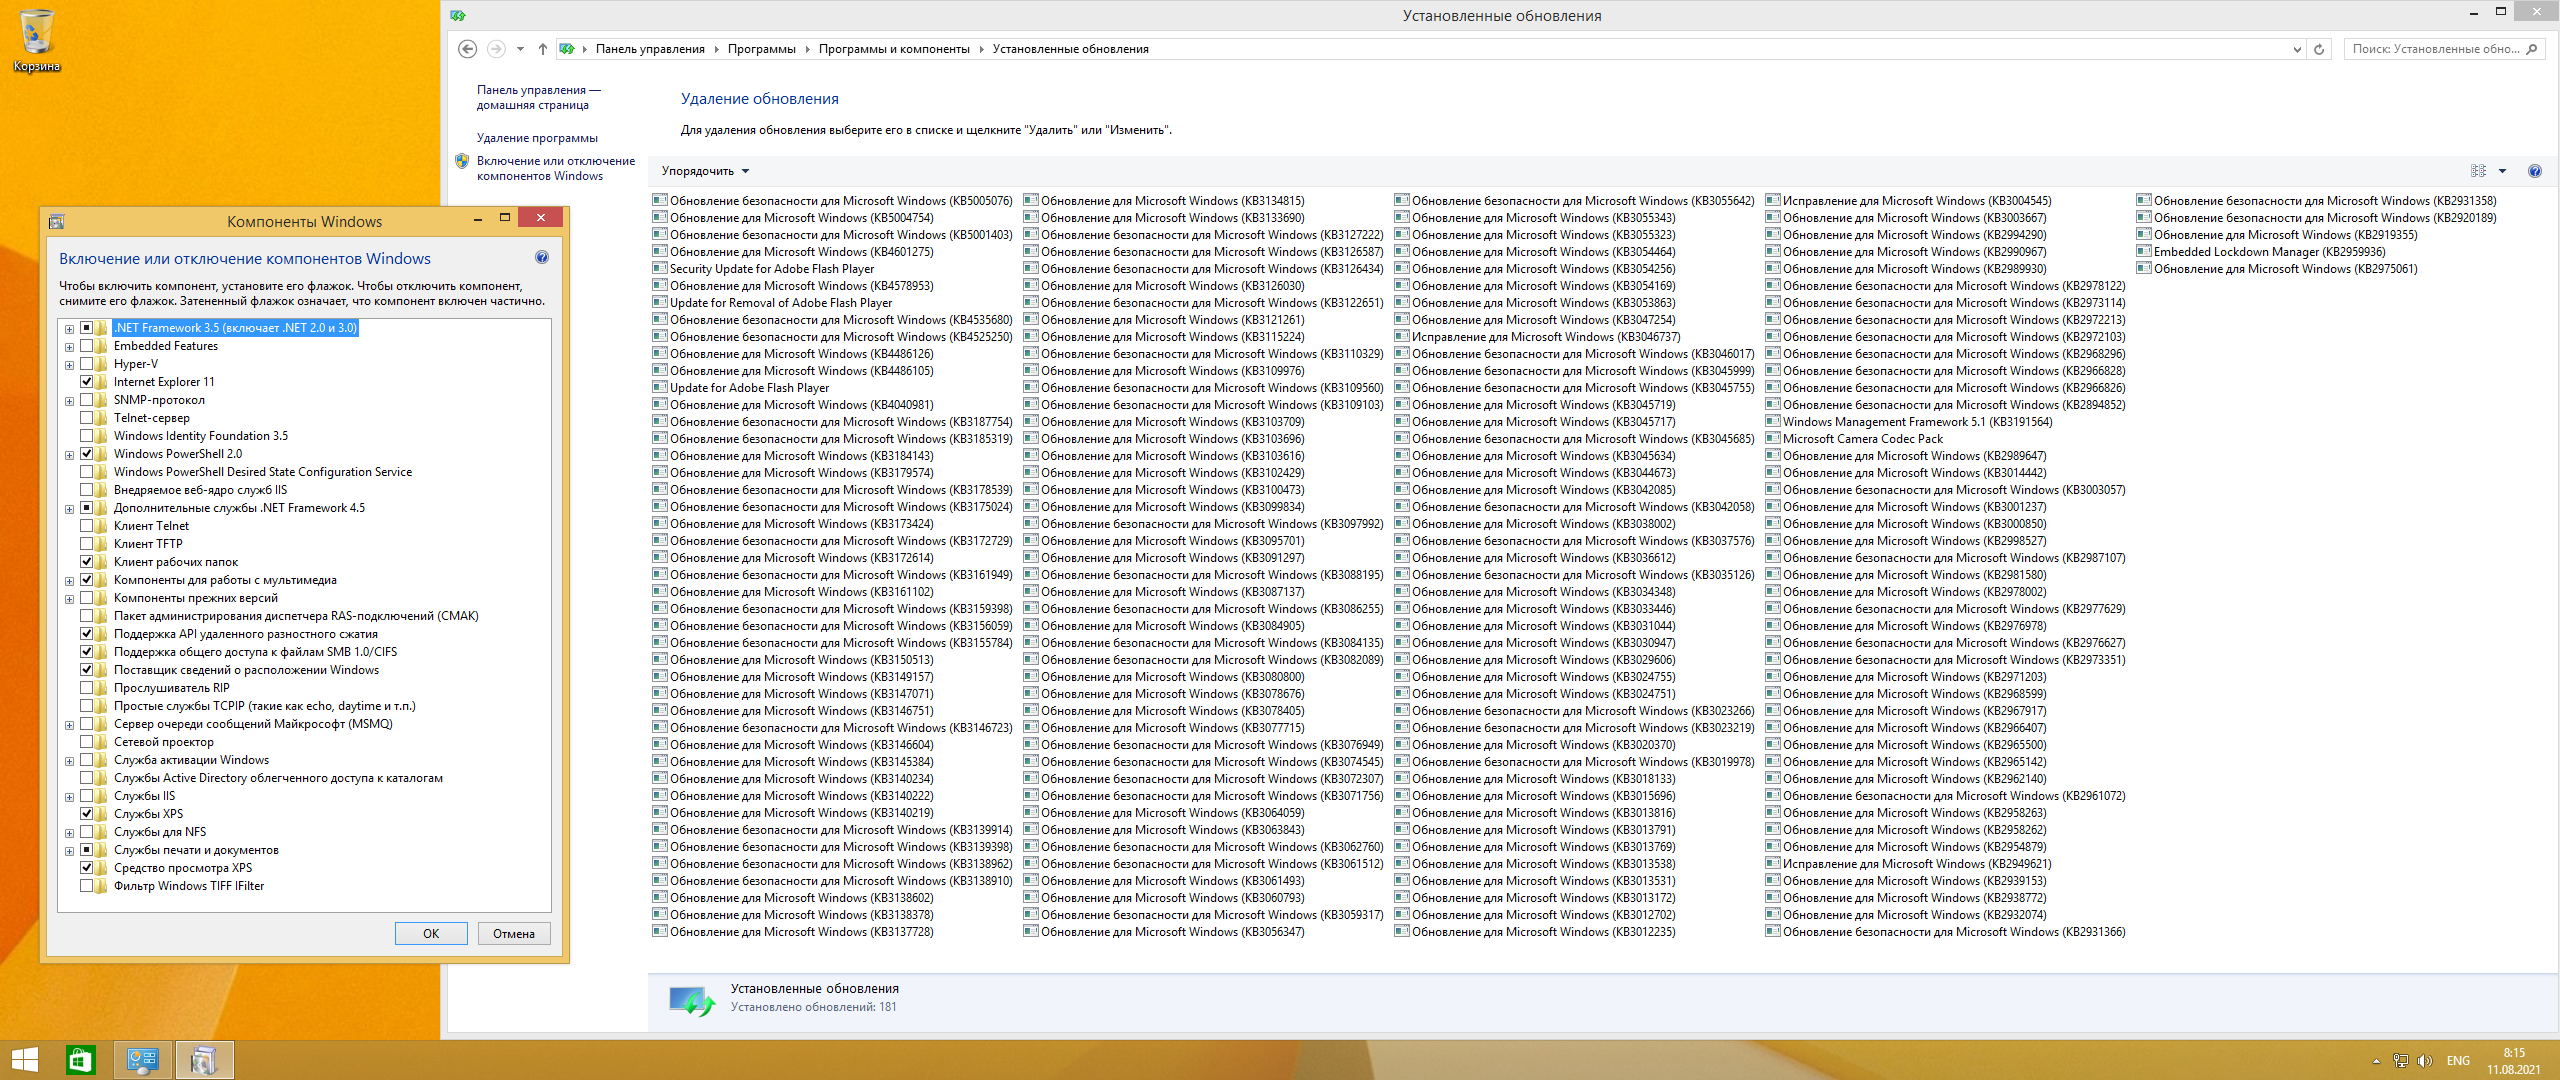This screenshot has width=2560, height=1080.
Task: Open the address bar history dropdown arrow
Action: coord(2297,49)
